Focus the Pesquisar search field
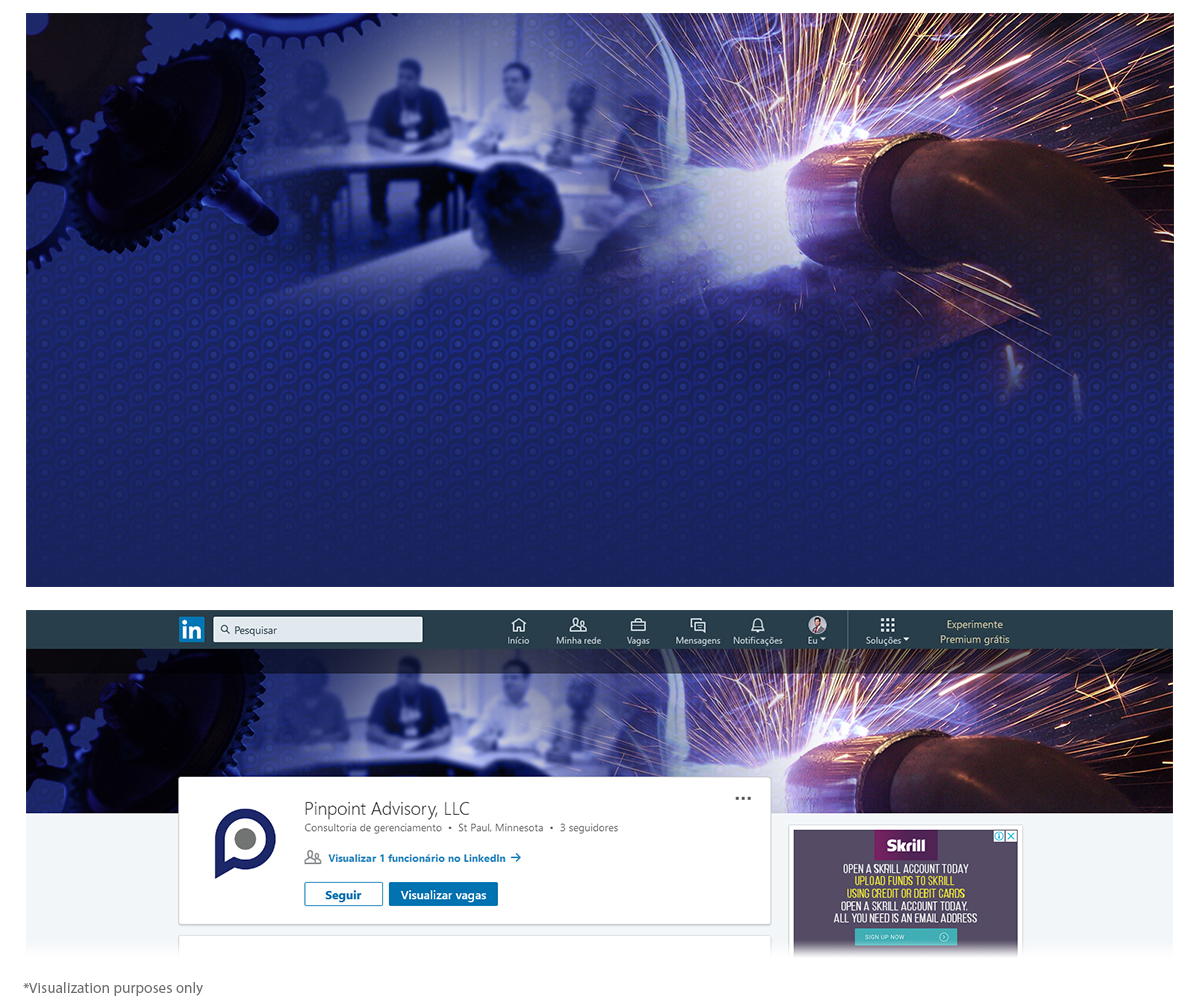1200x1000 pixels. 318,630
